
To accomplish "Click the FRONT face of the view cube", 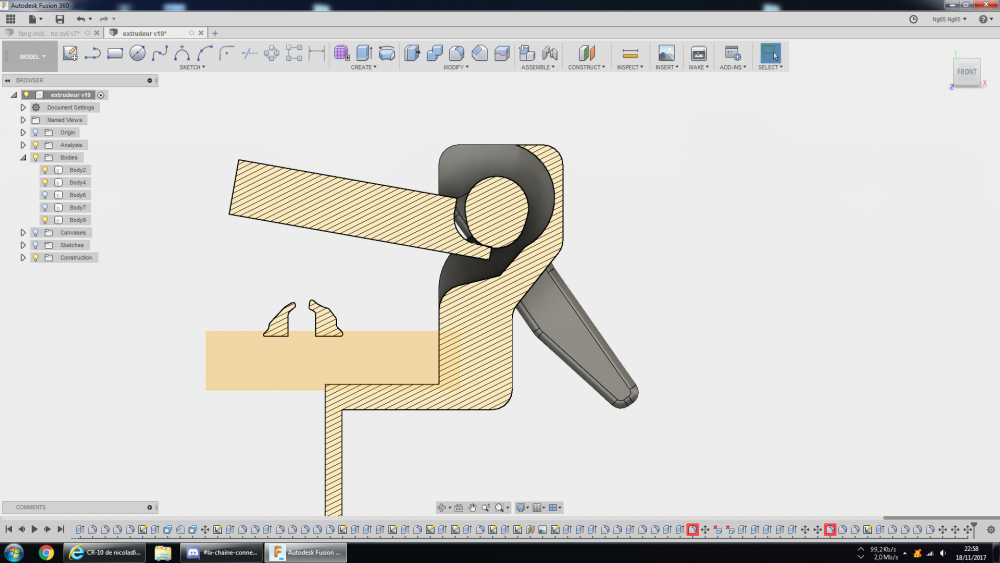I will (x=966, y=72).
